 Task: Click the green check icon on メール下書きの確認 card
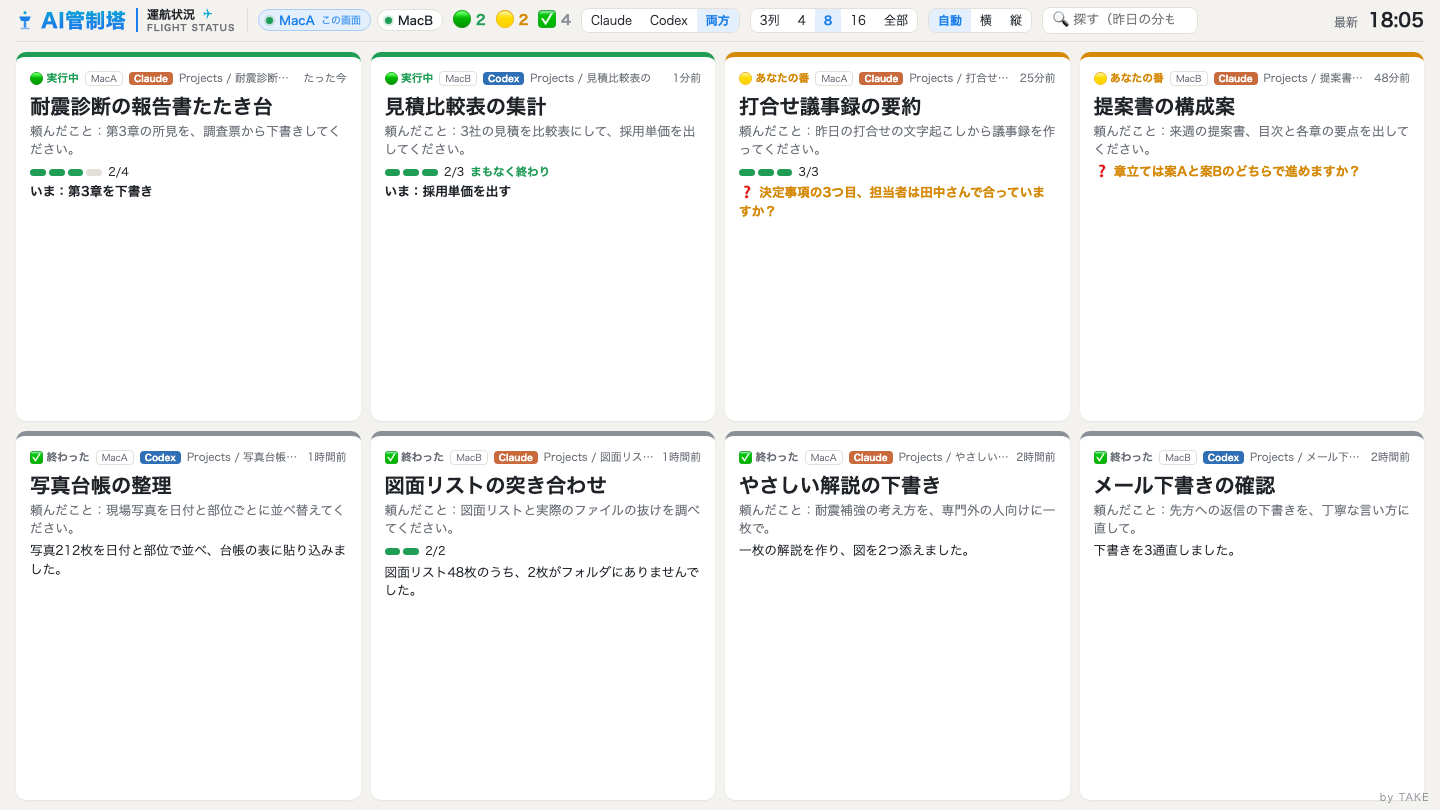(x=1100, y=457)
